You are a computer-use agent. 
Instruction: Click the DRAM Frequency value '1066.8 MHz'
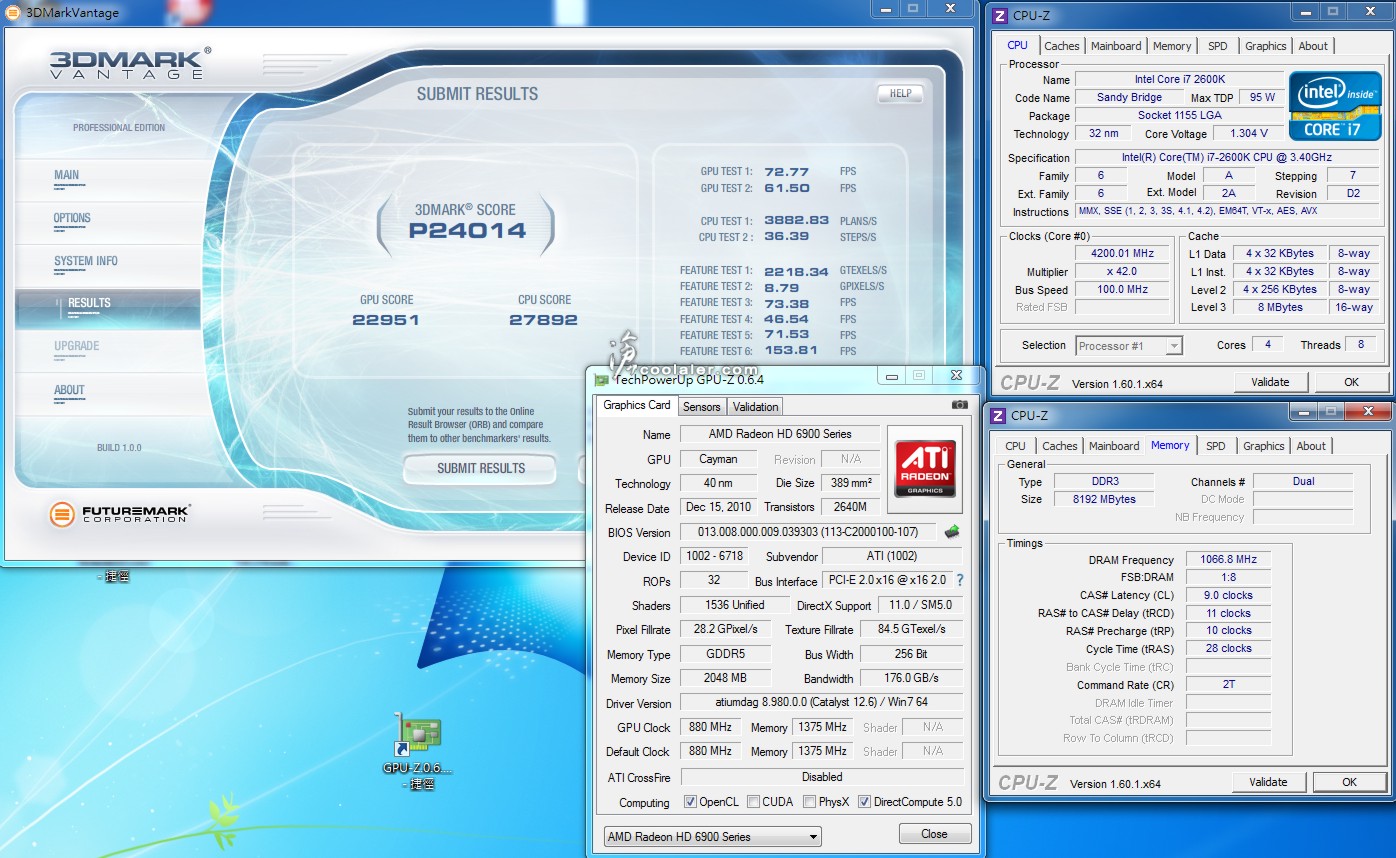click(x=1228, y=559)
